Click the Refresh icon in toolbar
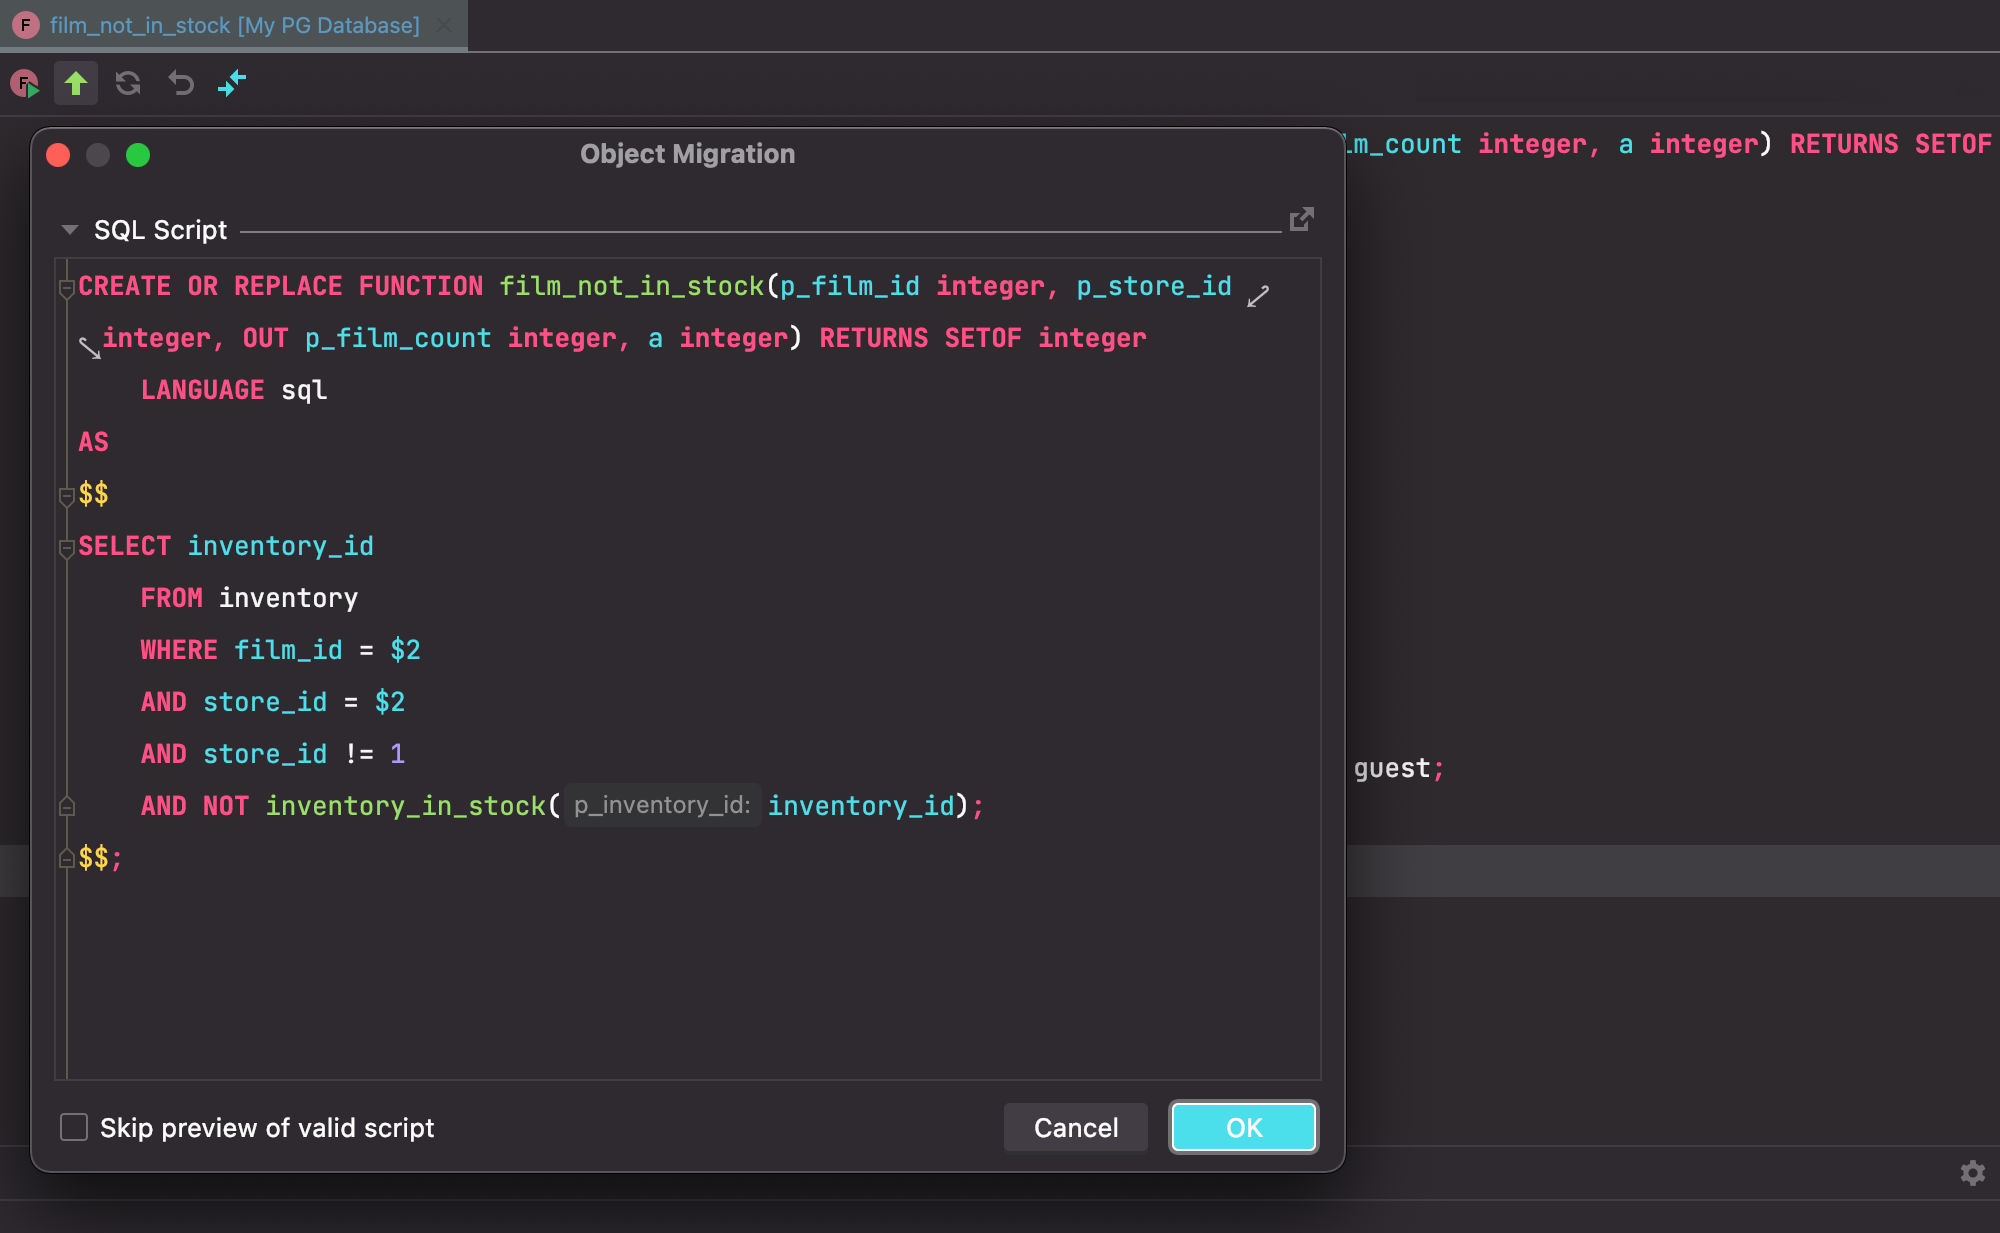The width and height of the screenshot is (2000, 1233). click(x=128, y=83)
